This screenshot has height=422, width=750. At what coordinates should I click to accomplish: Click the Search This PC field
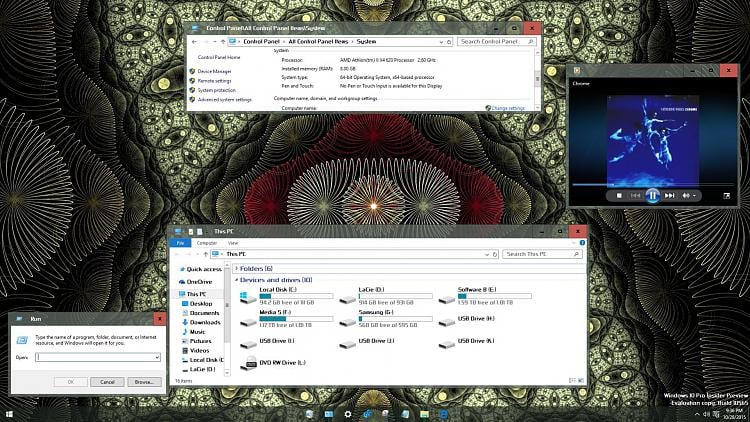542,254
